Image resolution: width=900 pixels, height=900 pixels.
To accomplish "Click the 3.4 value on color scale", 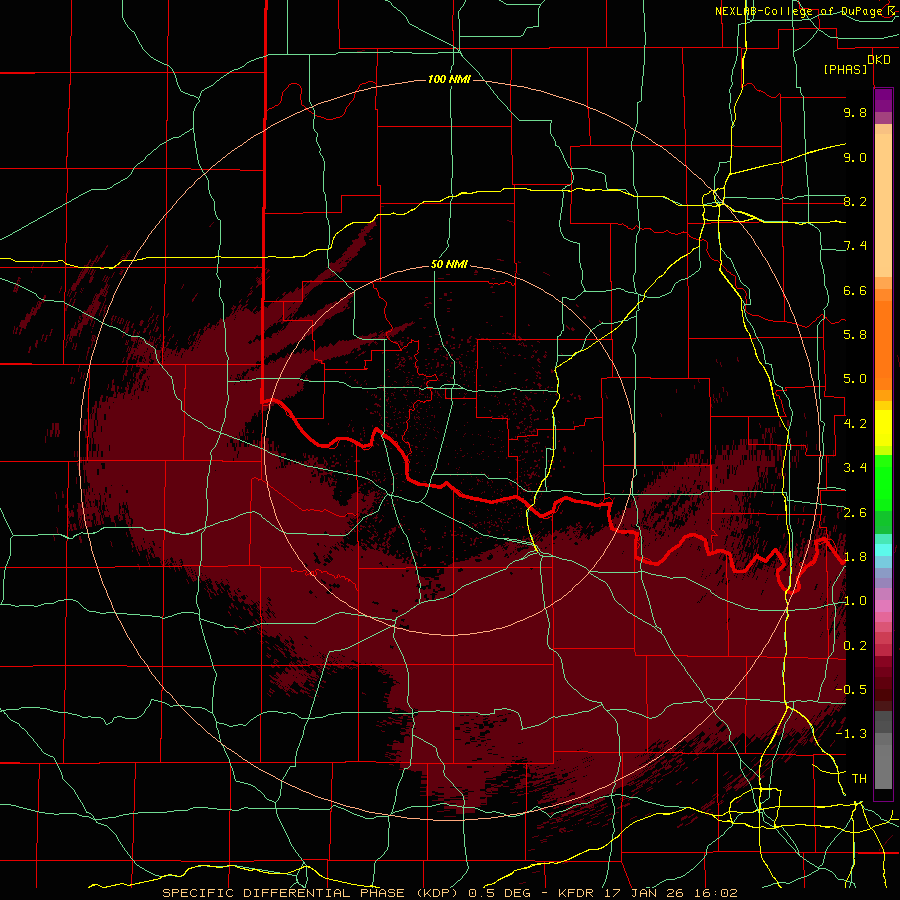I will (x=855, y=468).
